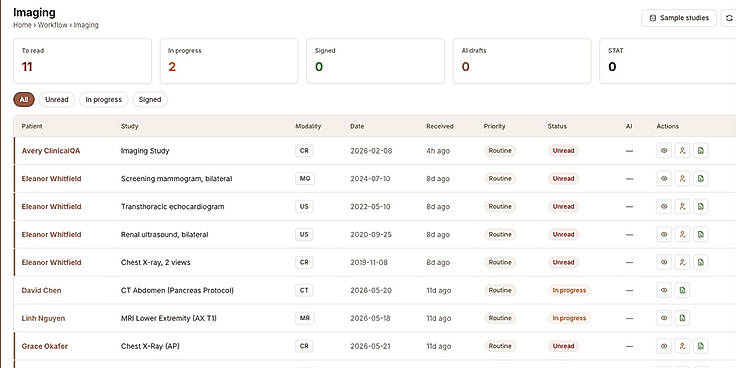736x368 pixels.
Task: Click the In progress status of David Chen
Action: tap(569, 290)
